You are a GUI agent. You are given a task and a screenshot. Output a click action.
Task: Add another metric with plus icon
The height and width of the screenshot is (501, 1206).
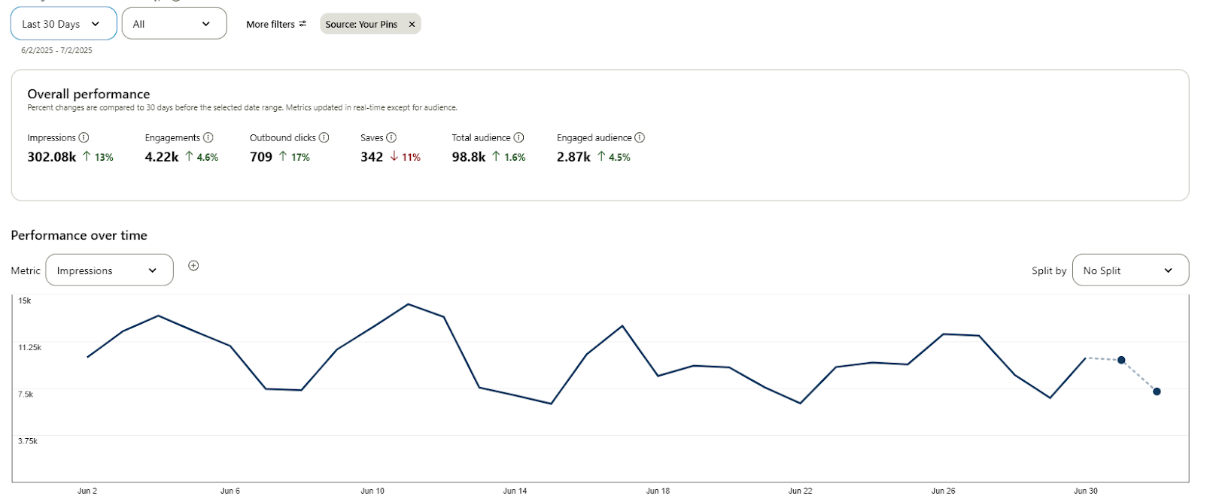point(194,266)
